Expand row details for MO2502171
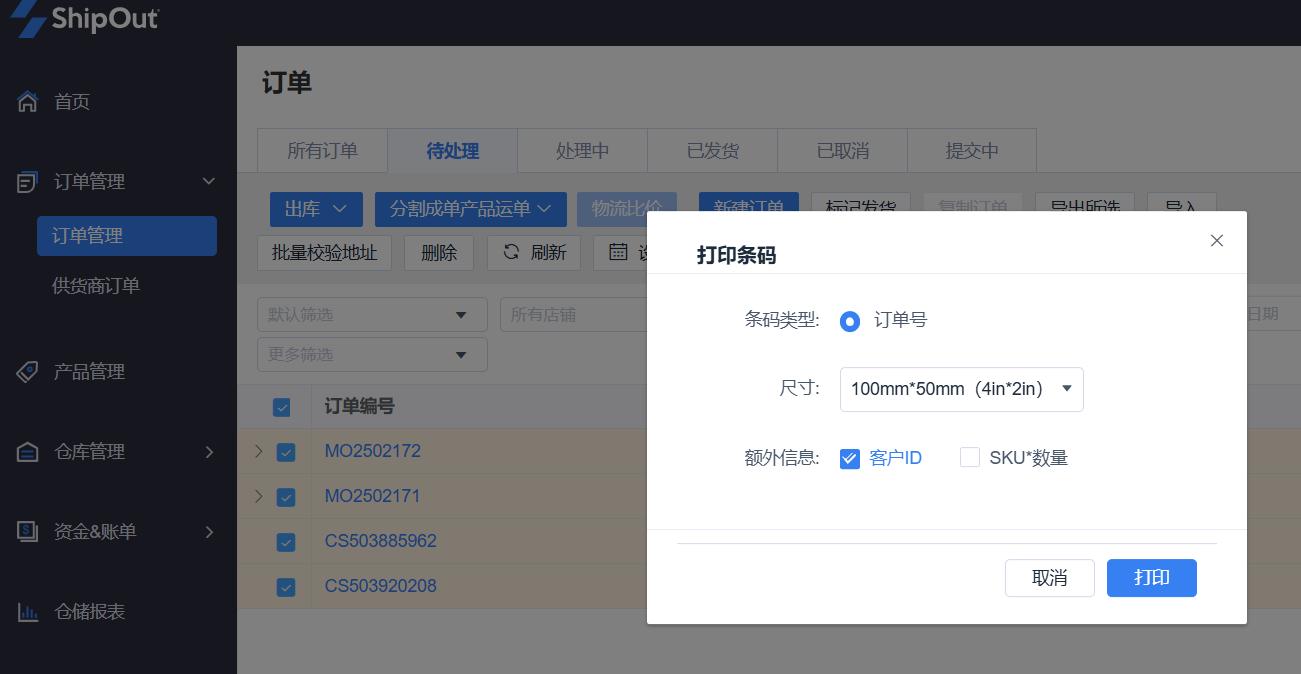The width and height of the screenshot is (1301, 674). [x=258, y=496]
